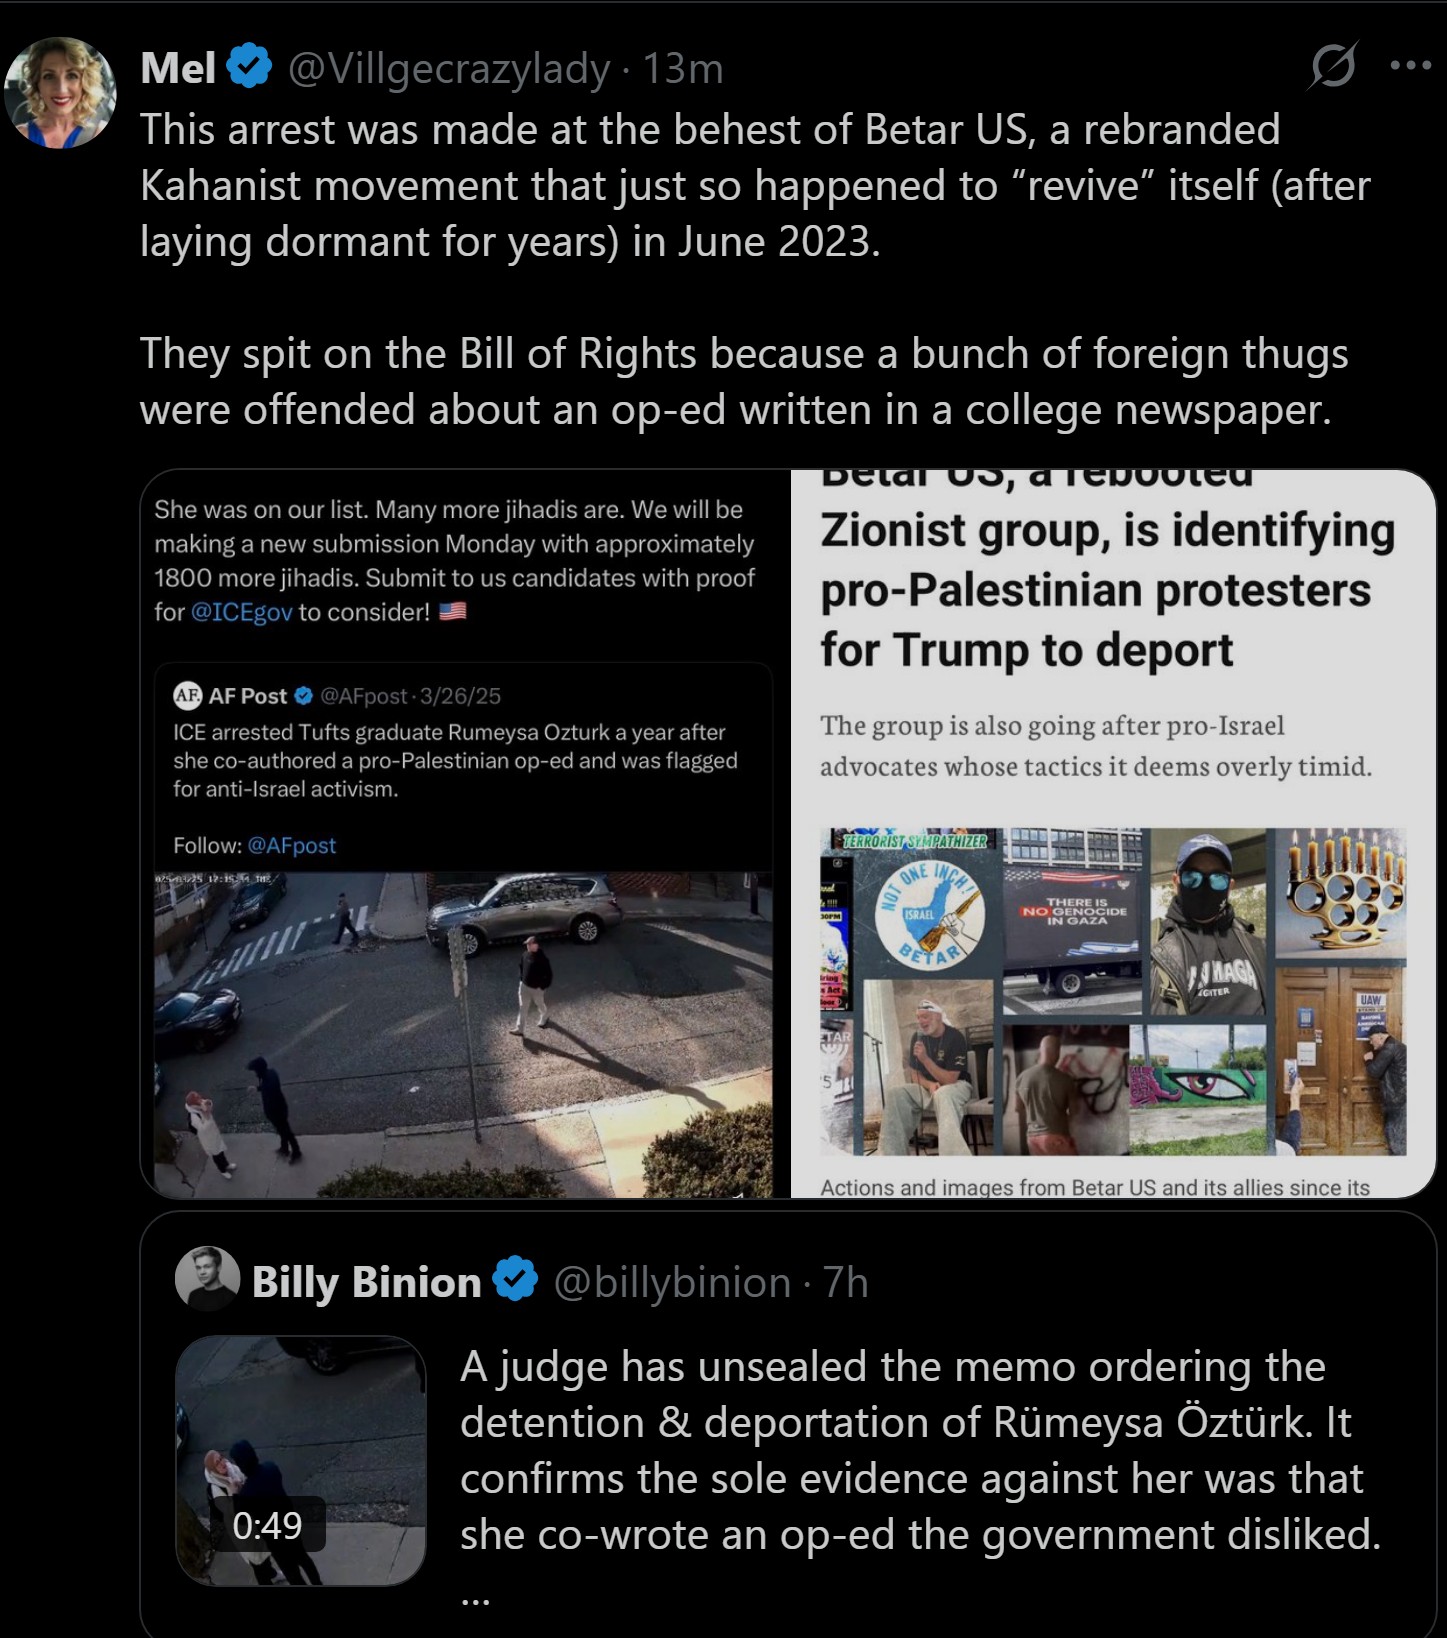The image size is (1447, 1638).
Task: Click Billy Binion's verified badge
Action: point(515,1279)
